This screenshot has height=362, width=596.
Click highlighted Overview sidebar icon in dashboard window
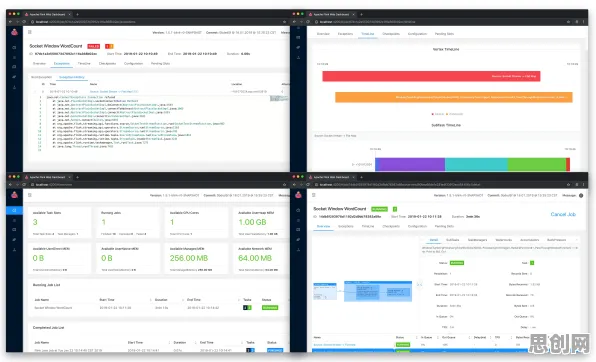click(x=14, y=210)
